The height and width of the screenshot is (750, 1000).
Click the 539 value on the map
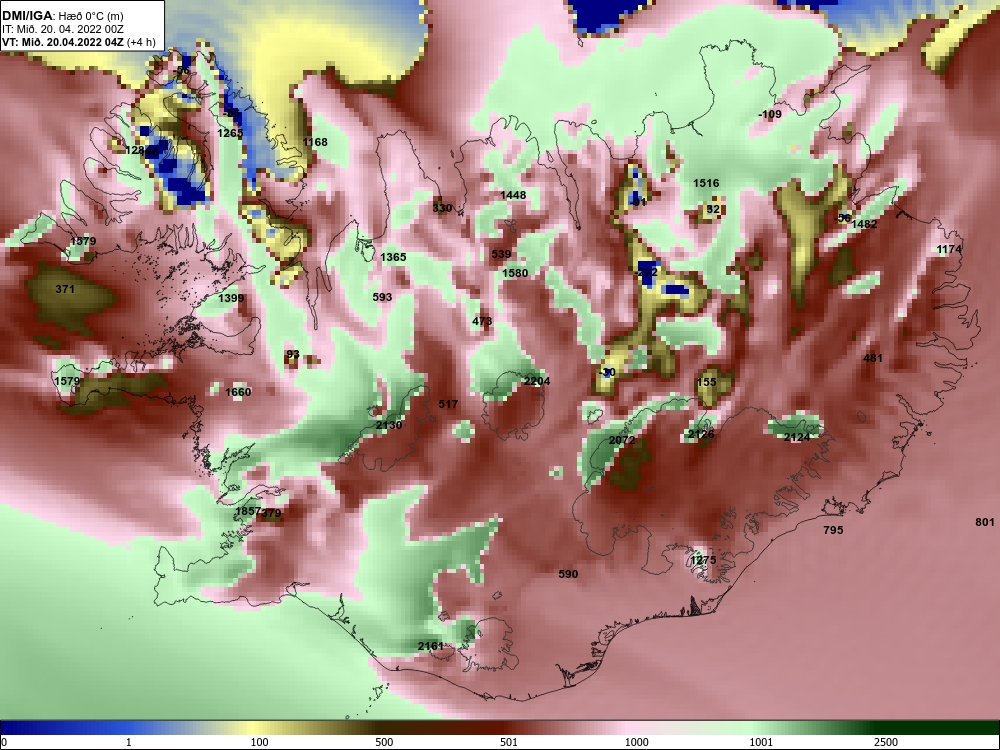pyautogui.click(x=501, y=254)
